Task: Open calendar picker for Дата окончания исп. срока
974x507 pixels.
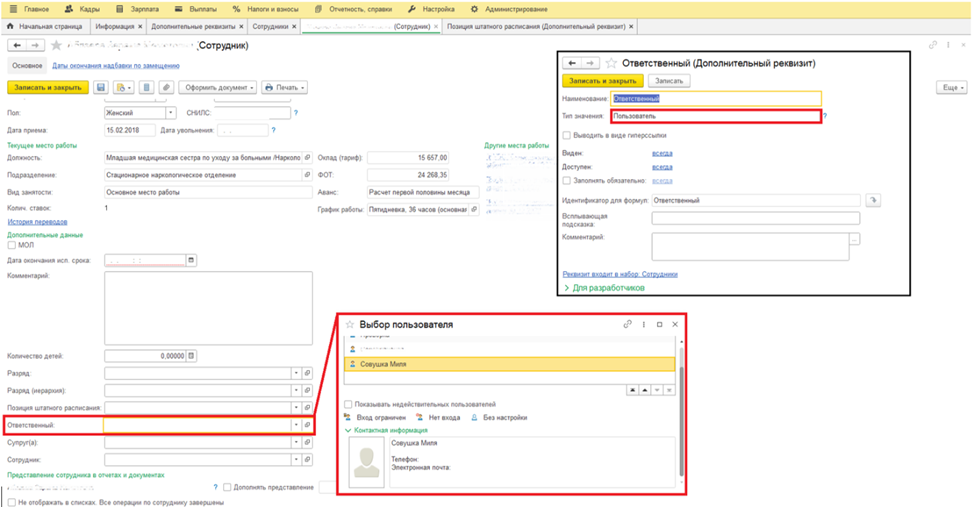Action: 191,260
